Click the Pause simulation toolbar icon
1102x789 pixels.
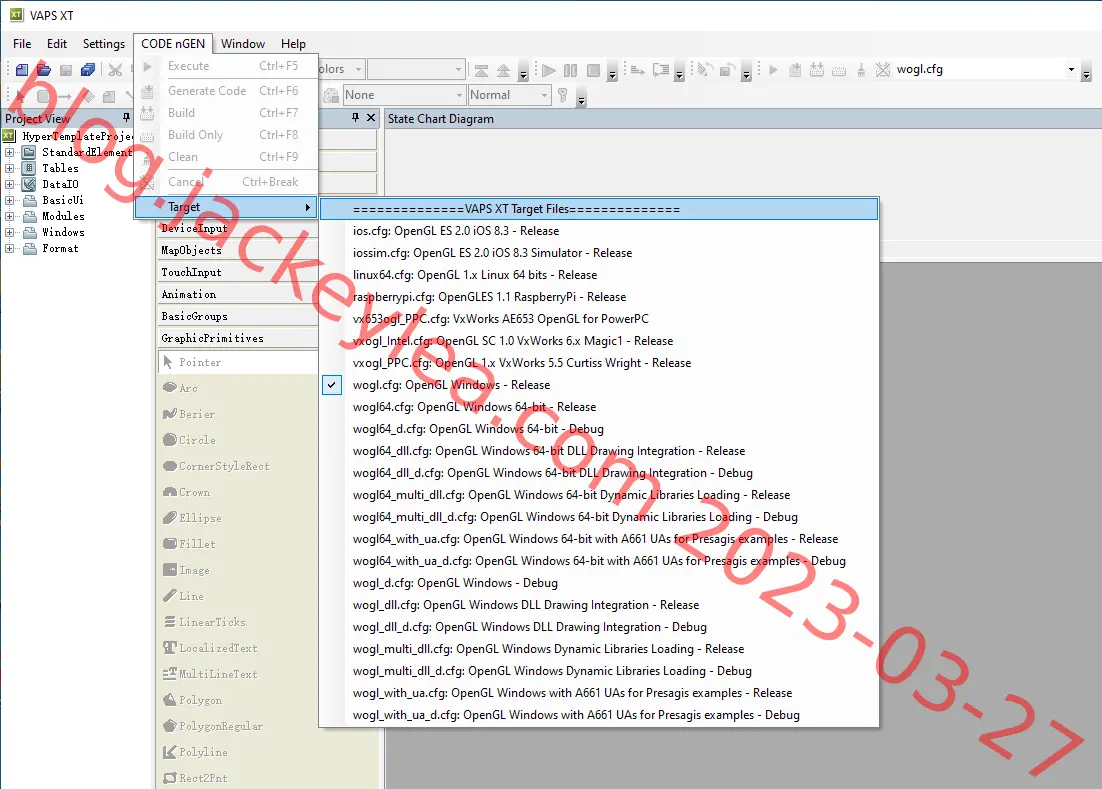tap(571, 70)
